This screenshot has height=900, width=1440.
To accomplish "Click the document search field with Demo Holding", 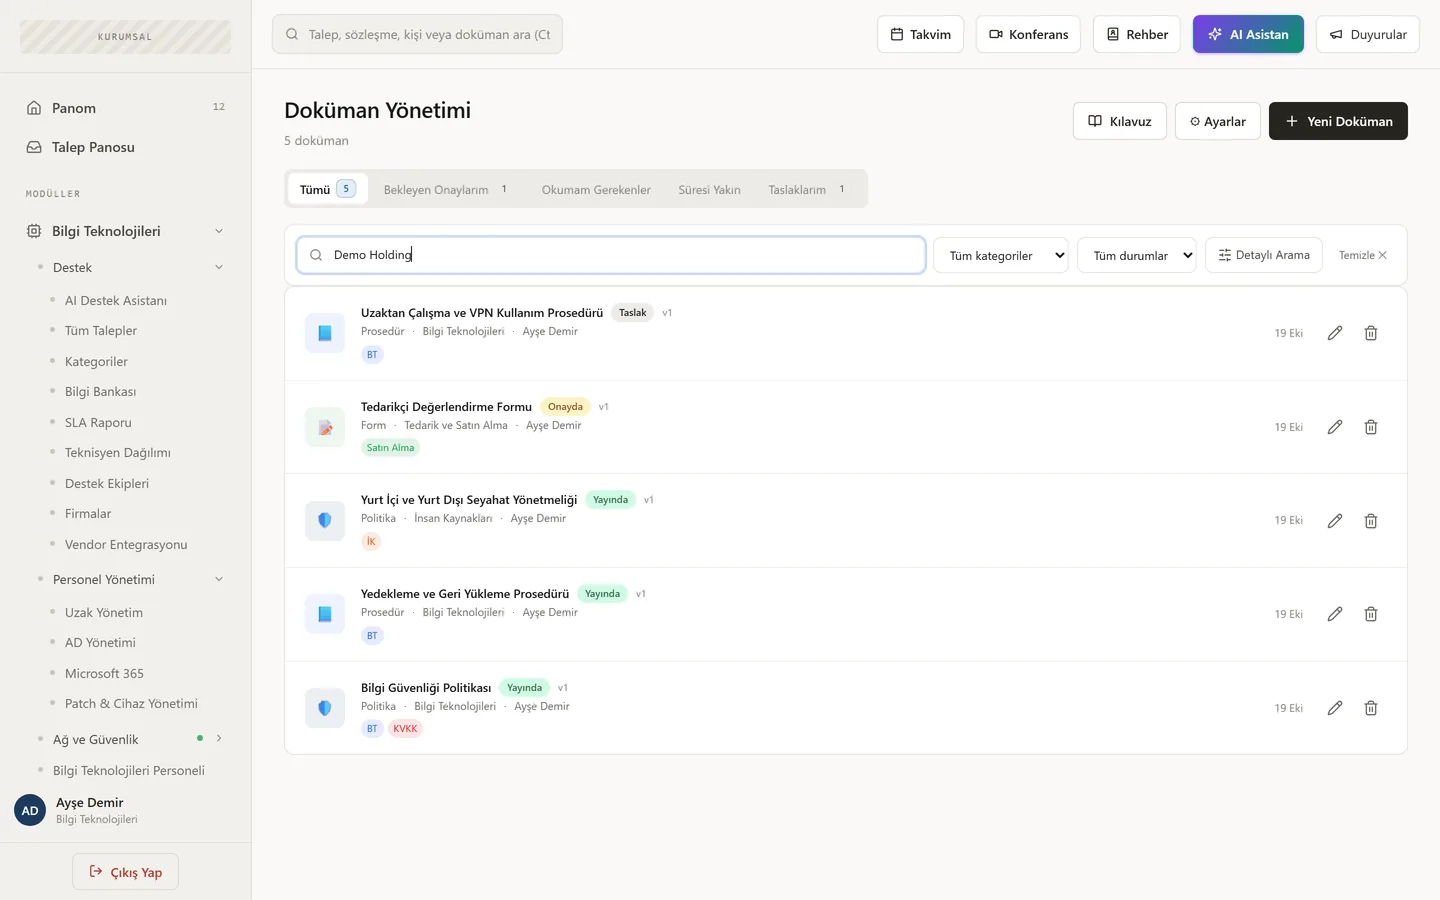I will click(x=611, y=255).
